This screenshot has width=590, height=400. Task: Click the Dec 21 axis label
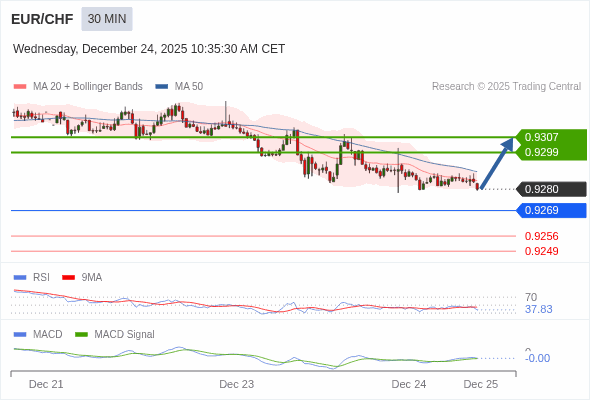[46, 384]
